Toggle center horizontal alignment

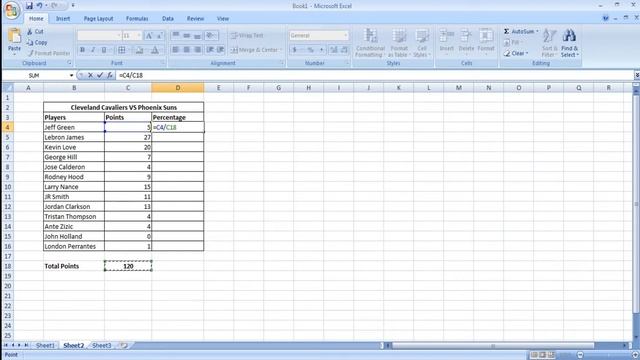click(187, 50)
